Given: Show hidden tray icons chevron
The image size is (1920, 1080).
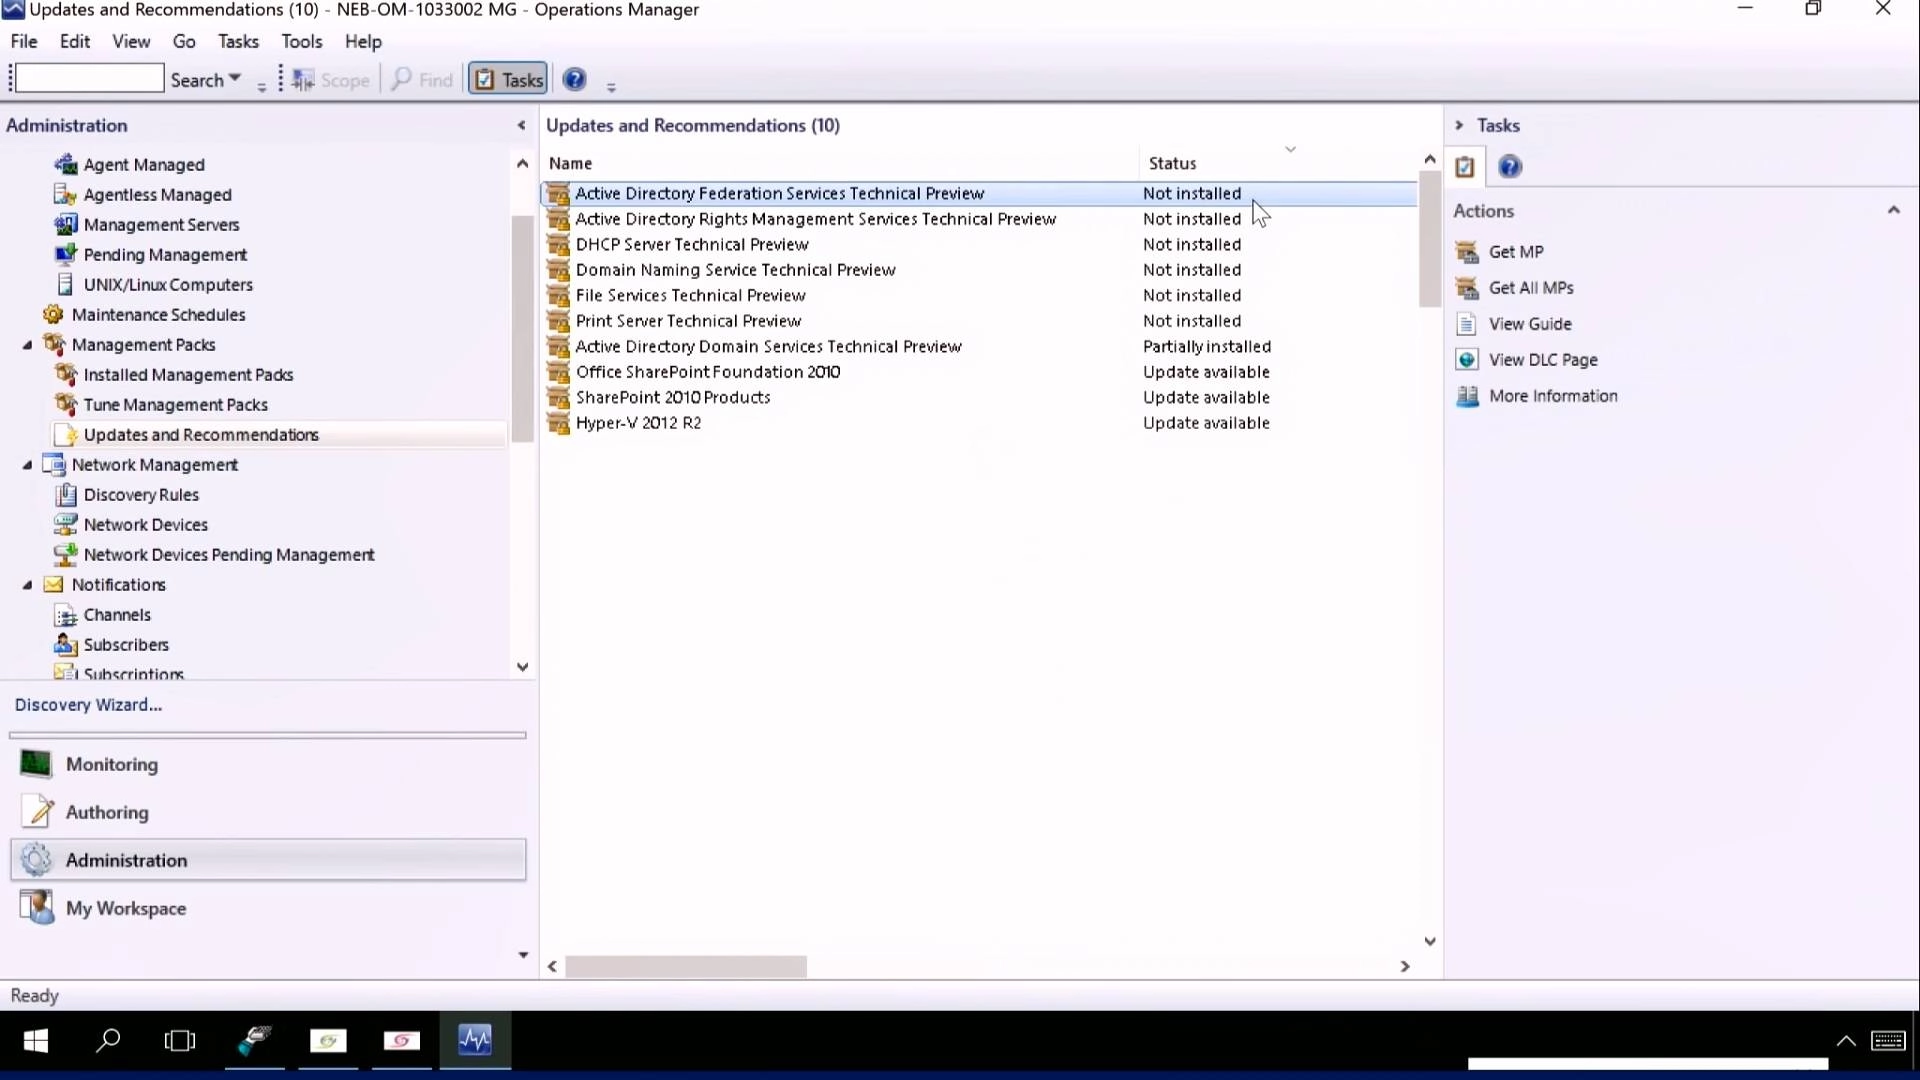Looking at the screenshot, I should point(1846,1041).
